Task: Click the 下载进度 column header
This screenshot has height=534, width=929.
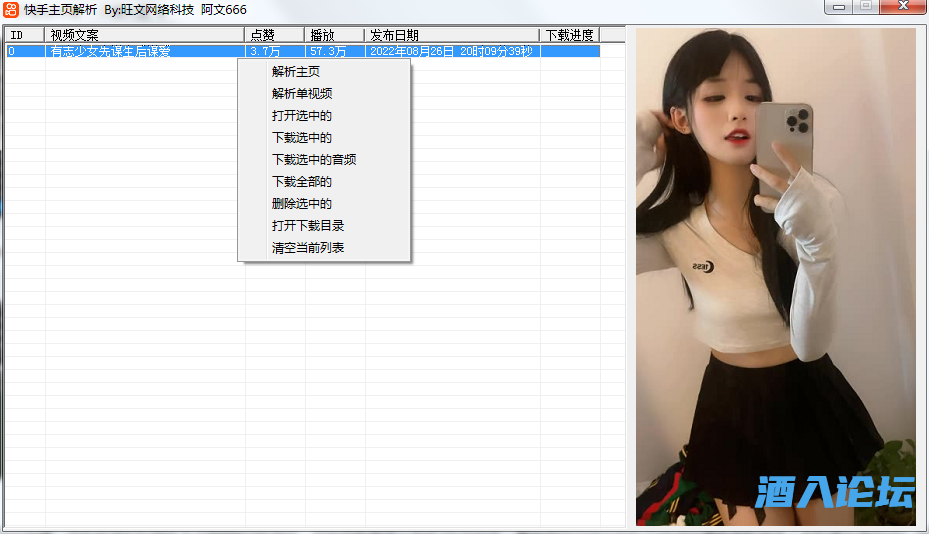Action: 569,35
